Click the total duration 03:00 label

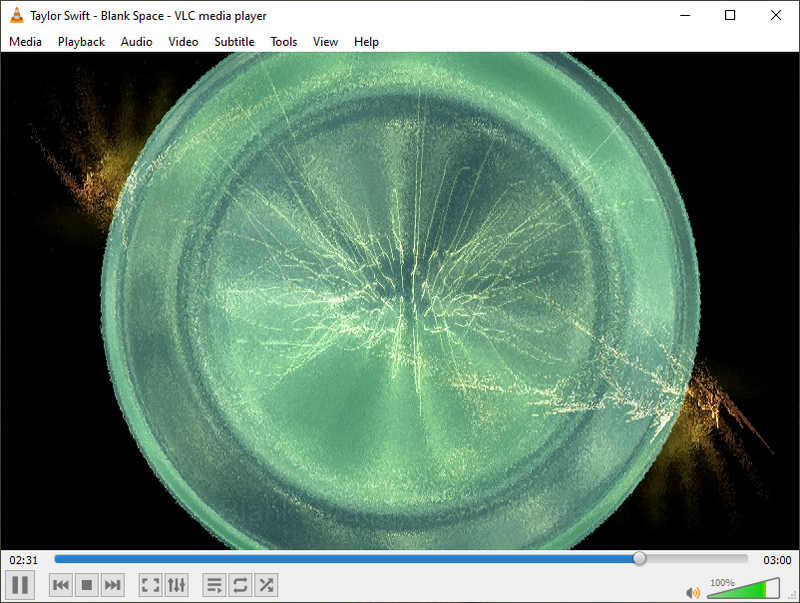click(777, 560)
